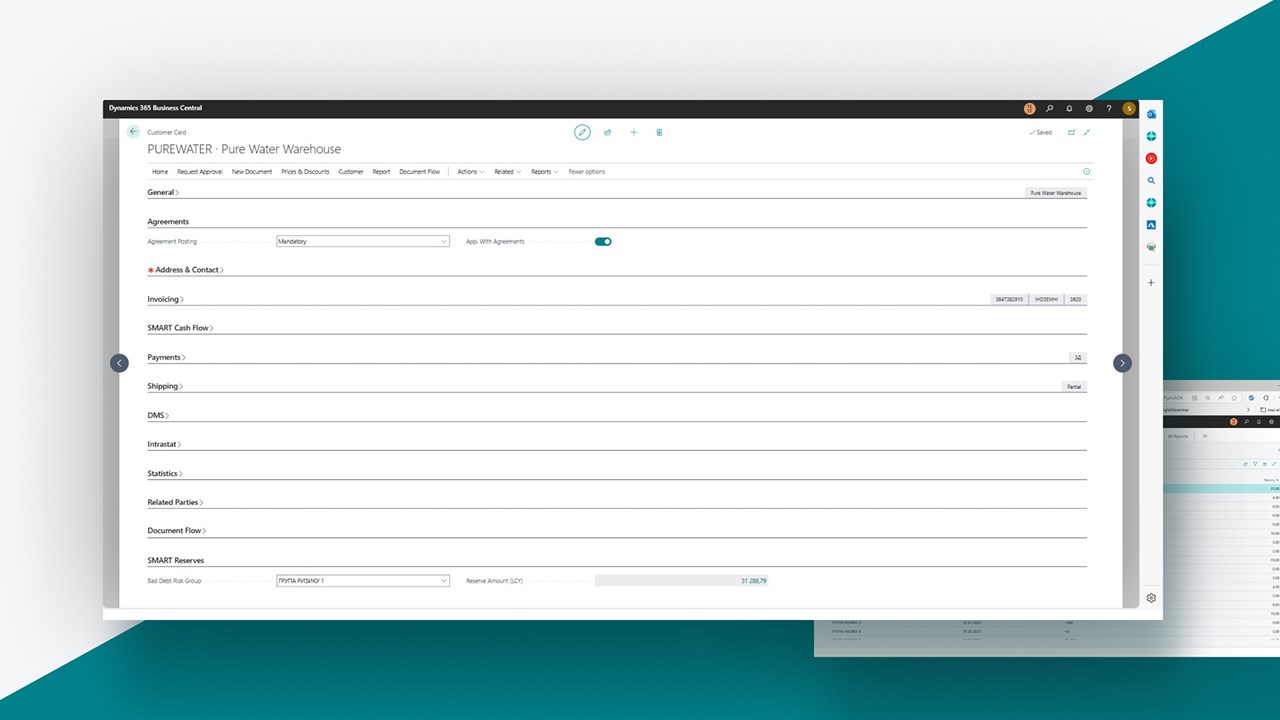Click the orange round icon in the top bar

coord(1030,108)
